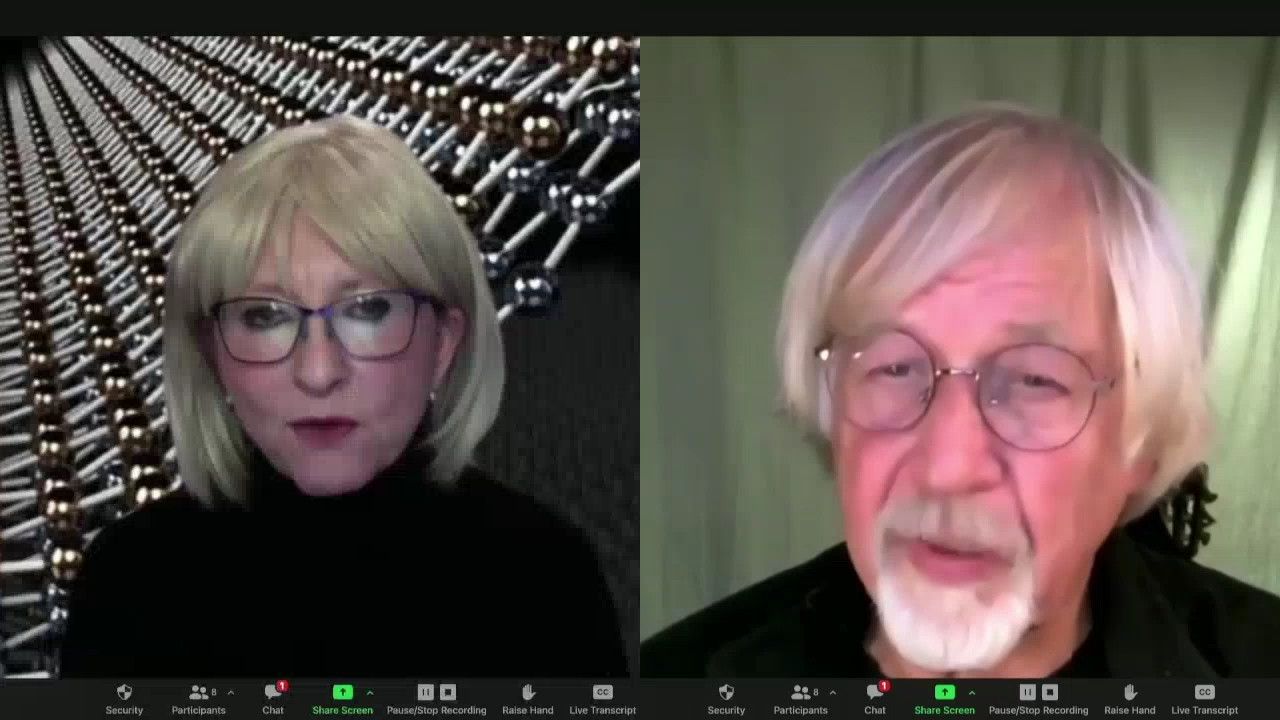This screenshot has height=720, width=1280.
Task: Expand Participants chevron in the right toolbar
Action: pos(833,692)
